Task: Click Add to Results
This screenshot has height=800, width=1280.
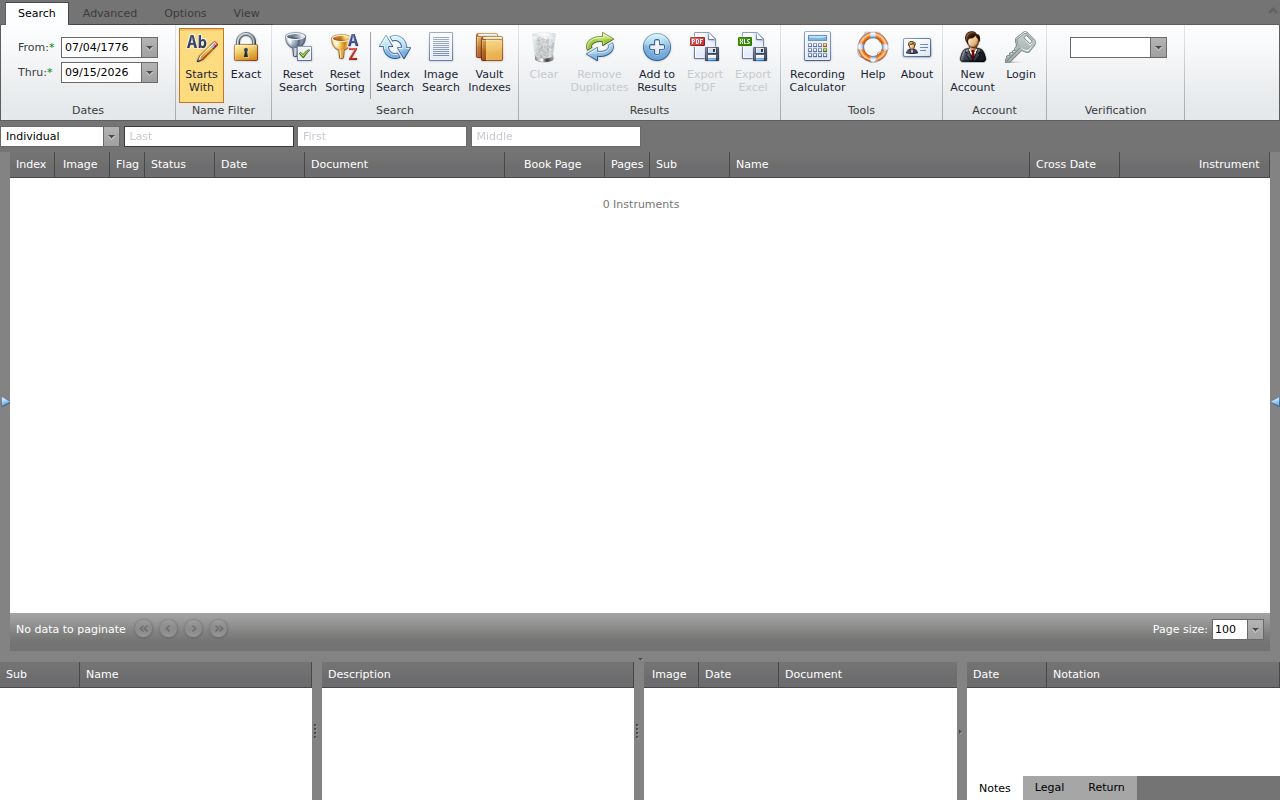Action: 657,64
